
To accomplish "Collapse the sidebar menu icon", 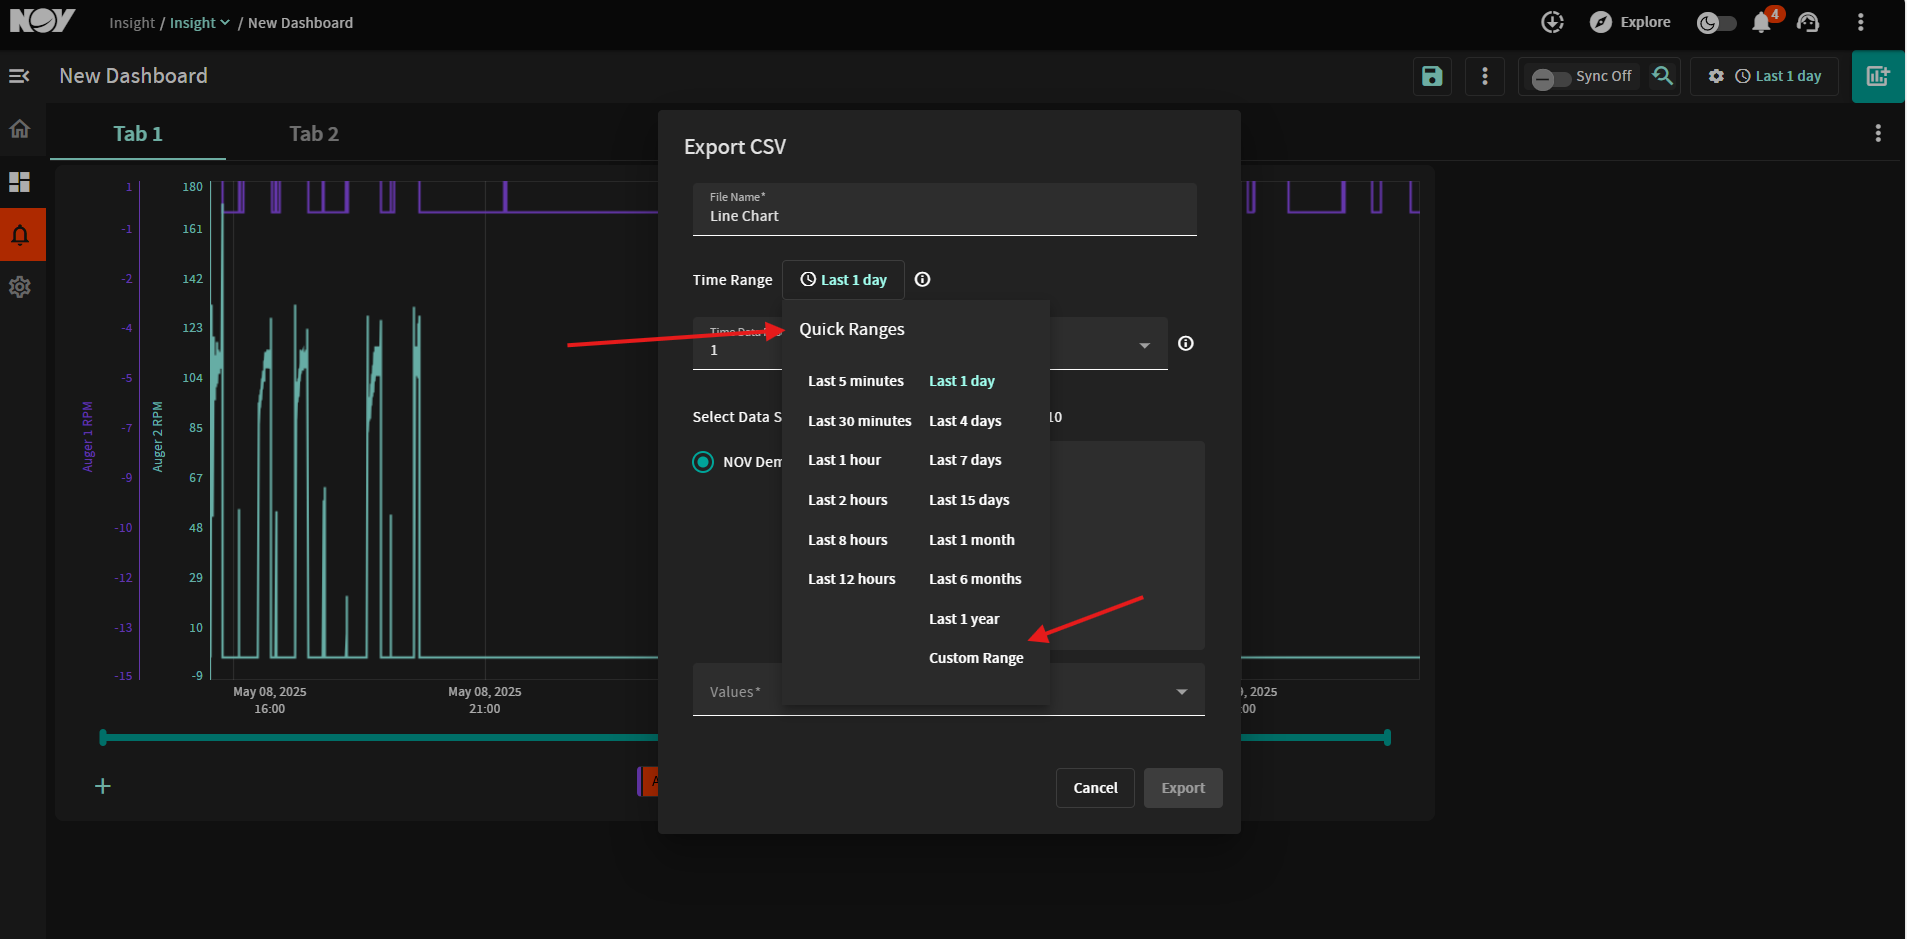I will [19, 76].
